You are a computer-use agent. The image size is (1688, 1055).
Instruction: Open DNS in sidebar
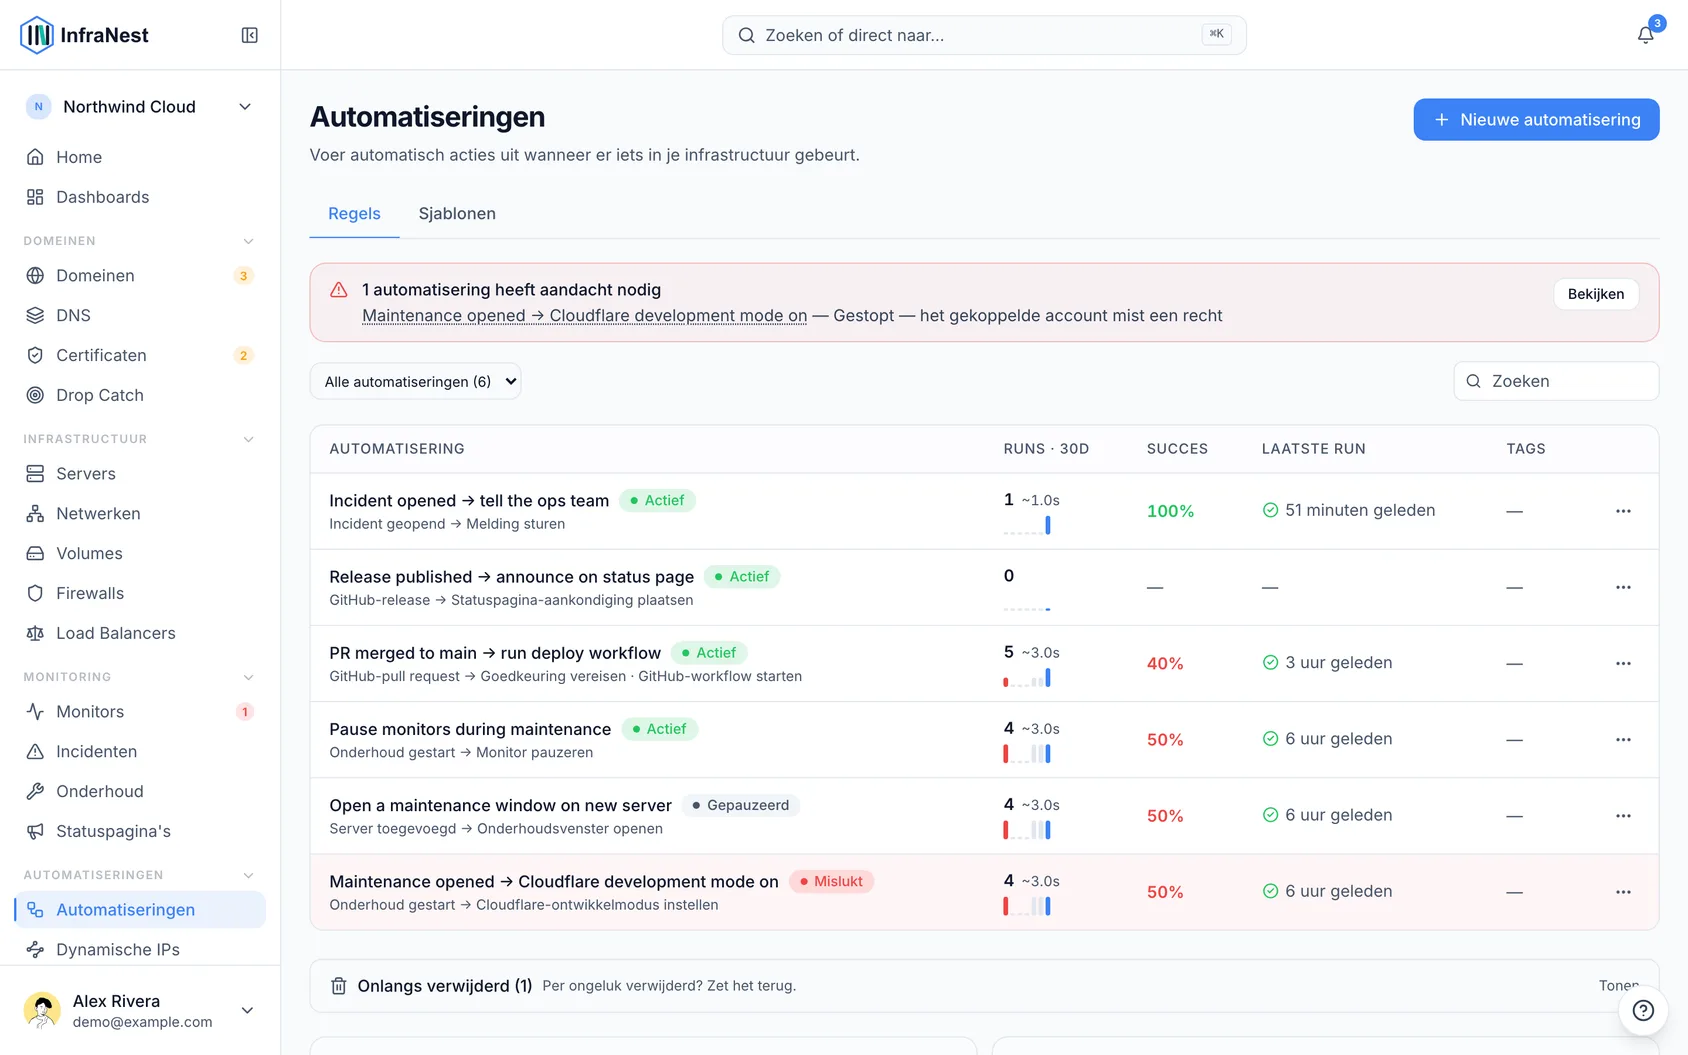(x=140, y=315)
